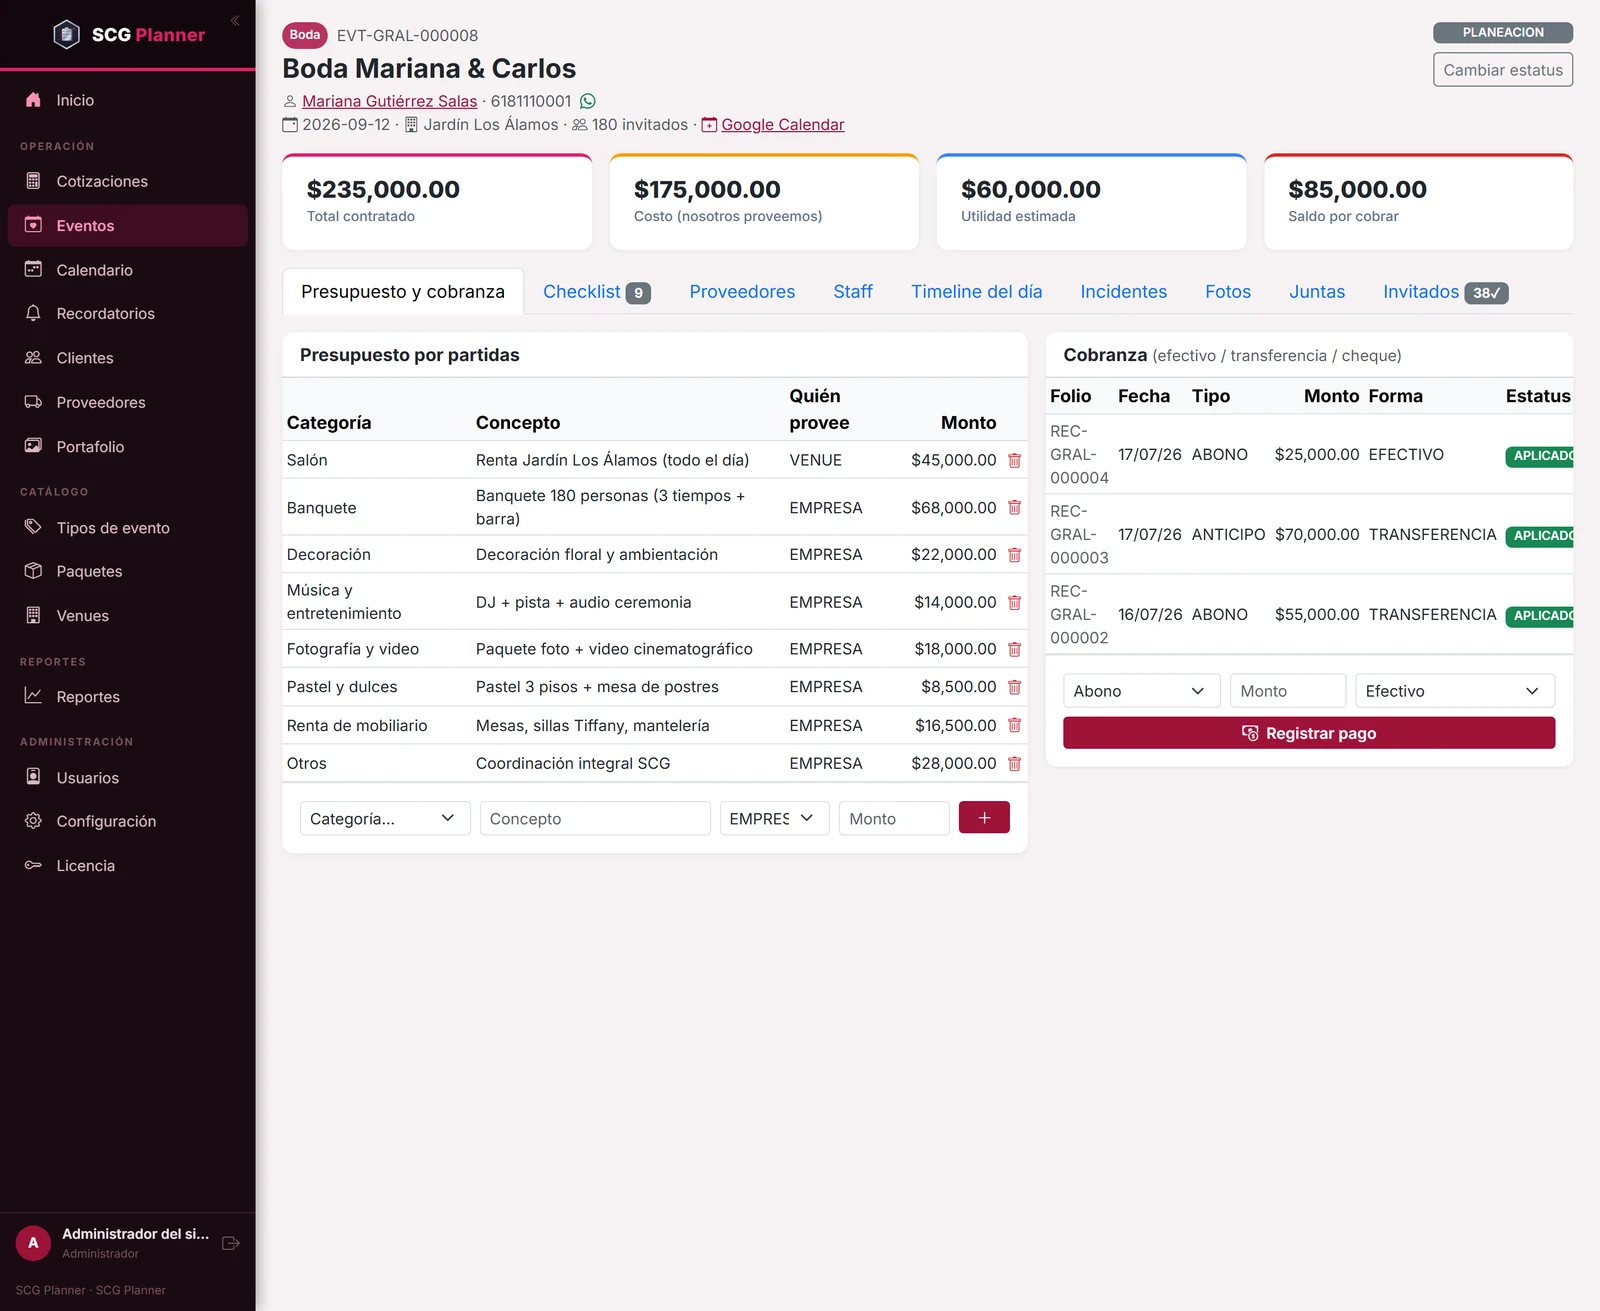Open Mariana Gutiérrez Salas client link
1600x1311 pixels.
389,101
